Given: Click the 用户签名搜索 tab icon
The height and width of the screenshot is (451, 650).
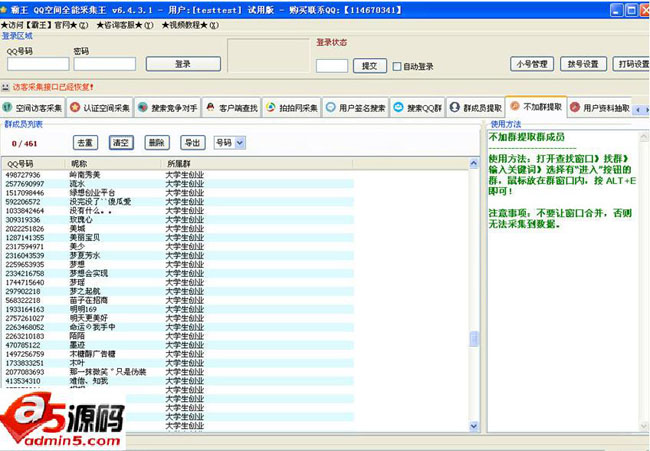Looking at the screenshot, I should (331, 107).
